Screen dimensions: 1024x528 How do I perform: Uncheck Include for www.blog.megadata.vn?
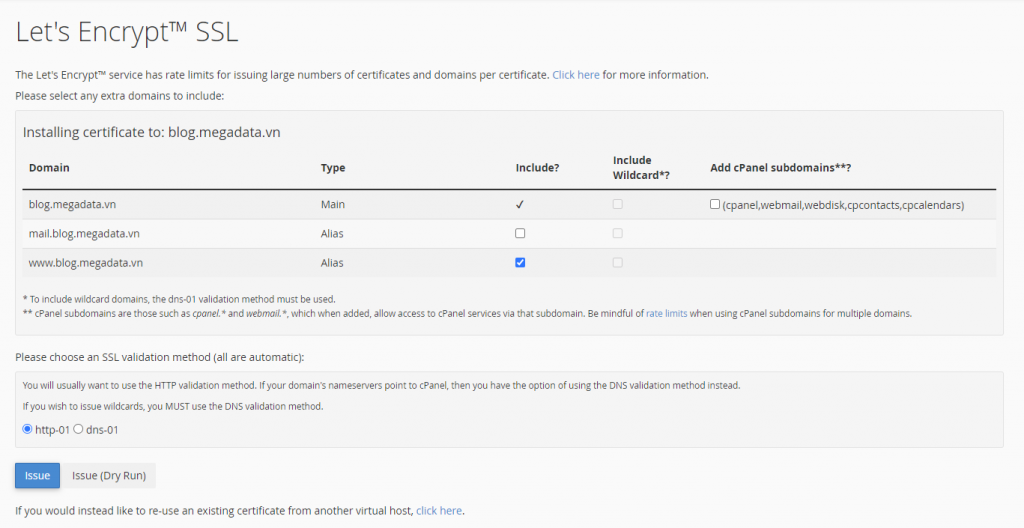[520, 263]
